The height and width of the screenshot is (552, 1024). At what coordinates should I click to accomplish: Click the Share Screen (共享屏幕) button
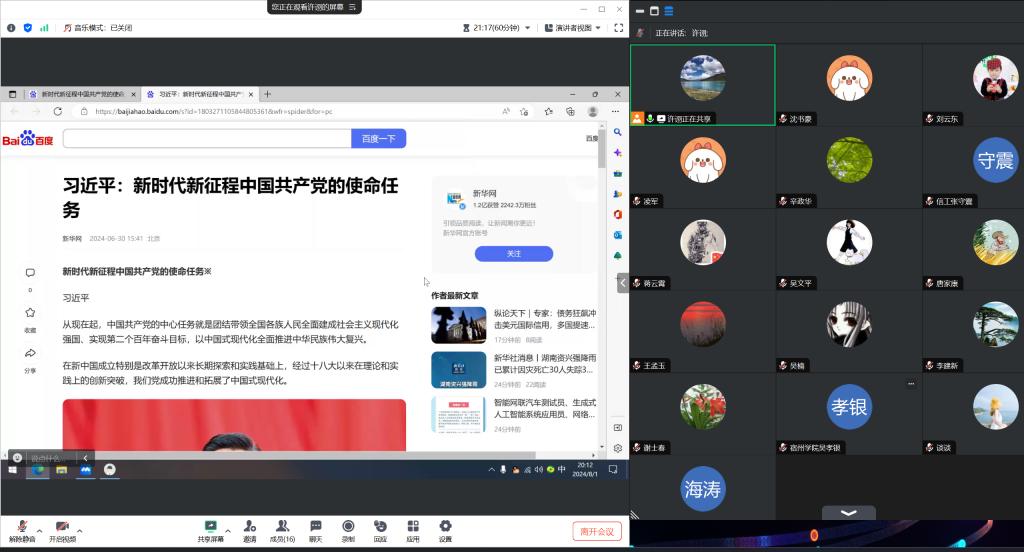click(x=210, y=530)
